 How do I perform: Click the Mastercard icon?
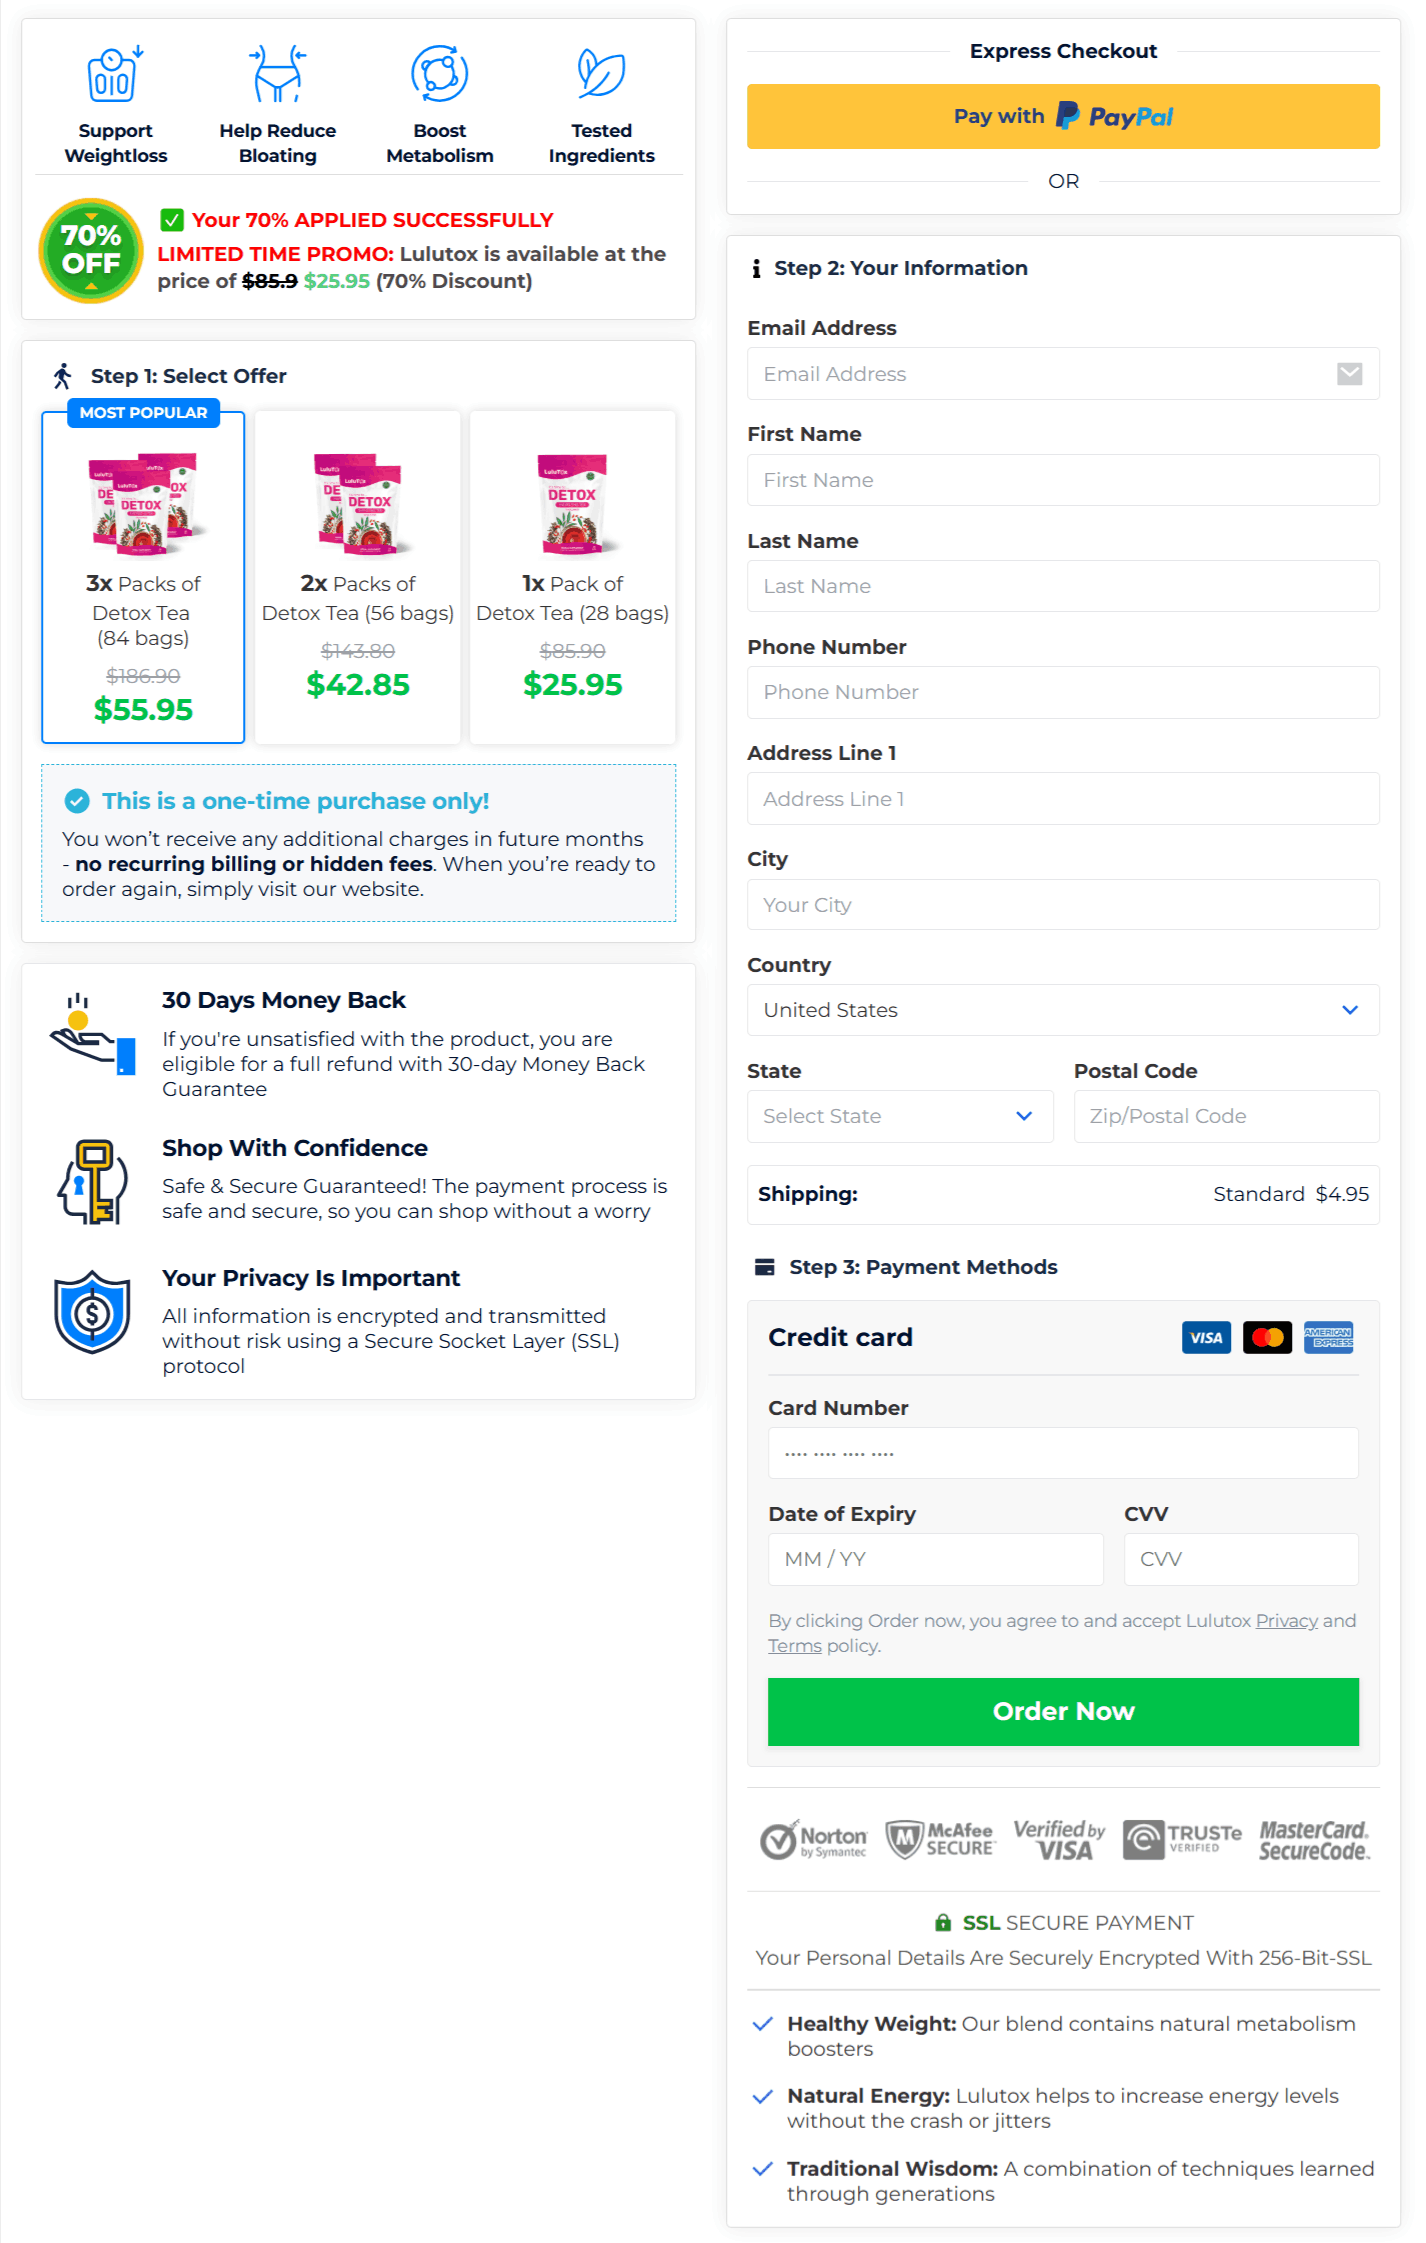(1267, 1337)
